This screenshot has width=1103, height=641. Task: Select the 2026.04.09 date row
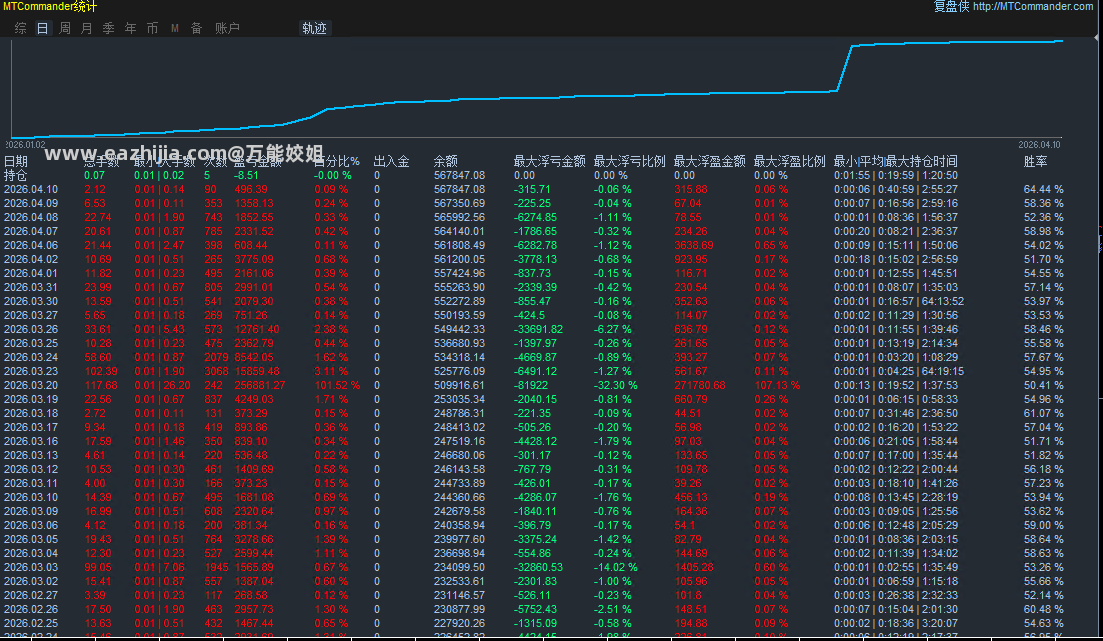pyautogui.click(x=535, y=203)
